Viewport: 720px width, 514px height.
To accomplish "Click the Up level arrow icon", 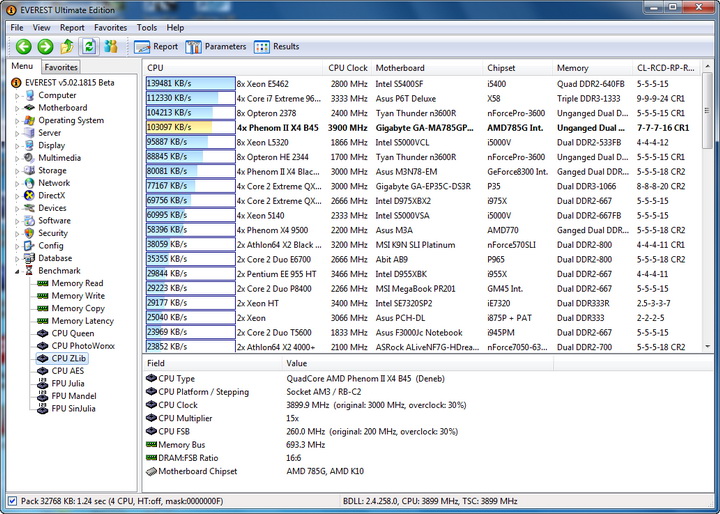I will 67,46.
